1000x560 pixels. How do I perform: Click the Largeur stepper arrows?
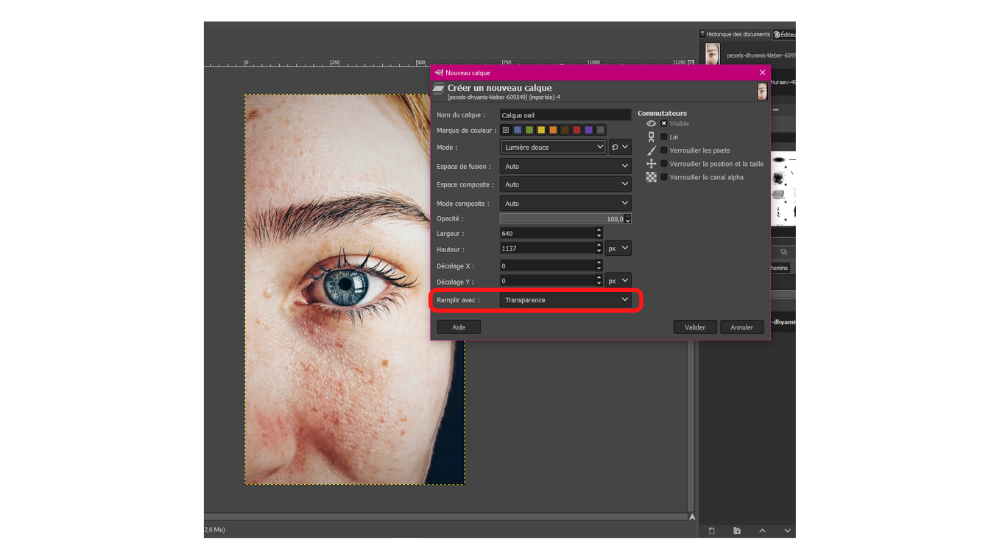[599, 233]
